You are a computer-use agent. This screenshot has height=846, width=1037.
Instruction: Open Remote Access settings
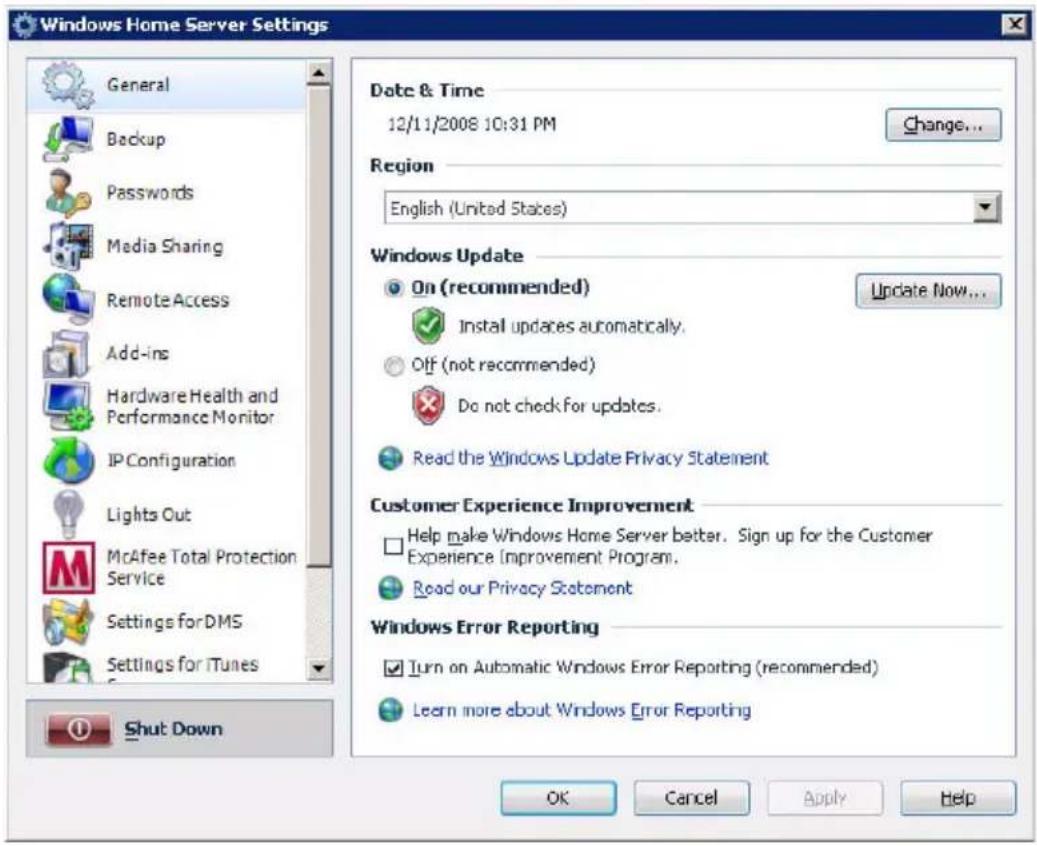coord(167,300)
